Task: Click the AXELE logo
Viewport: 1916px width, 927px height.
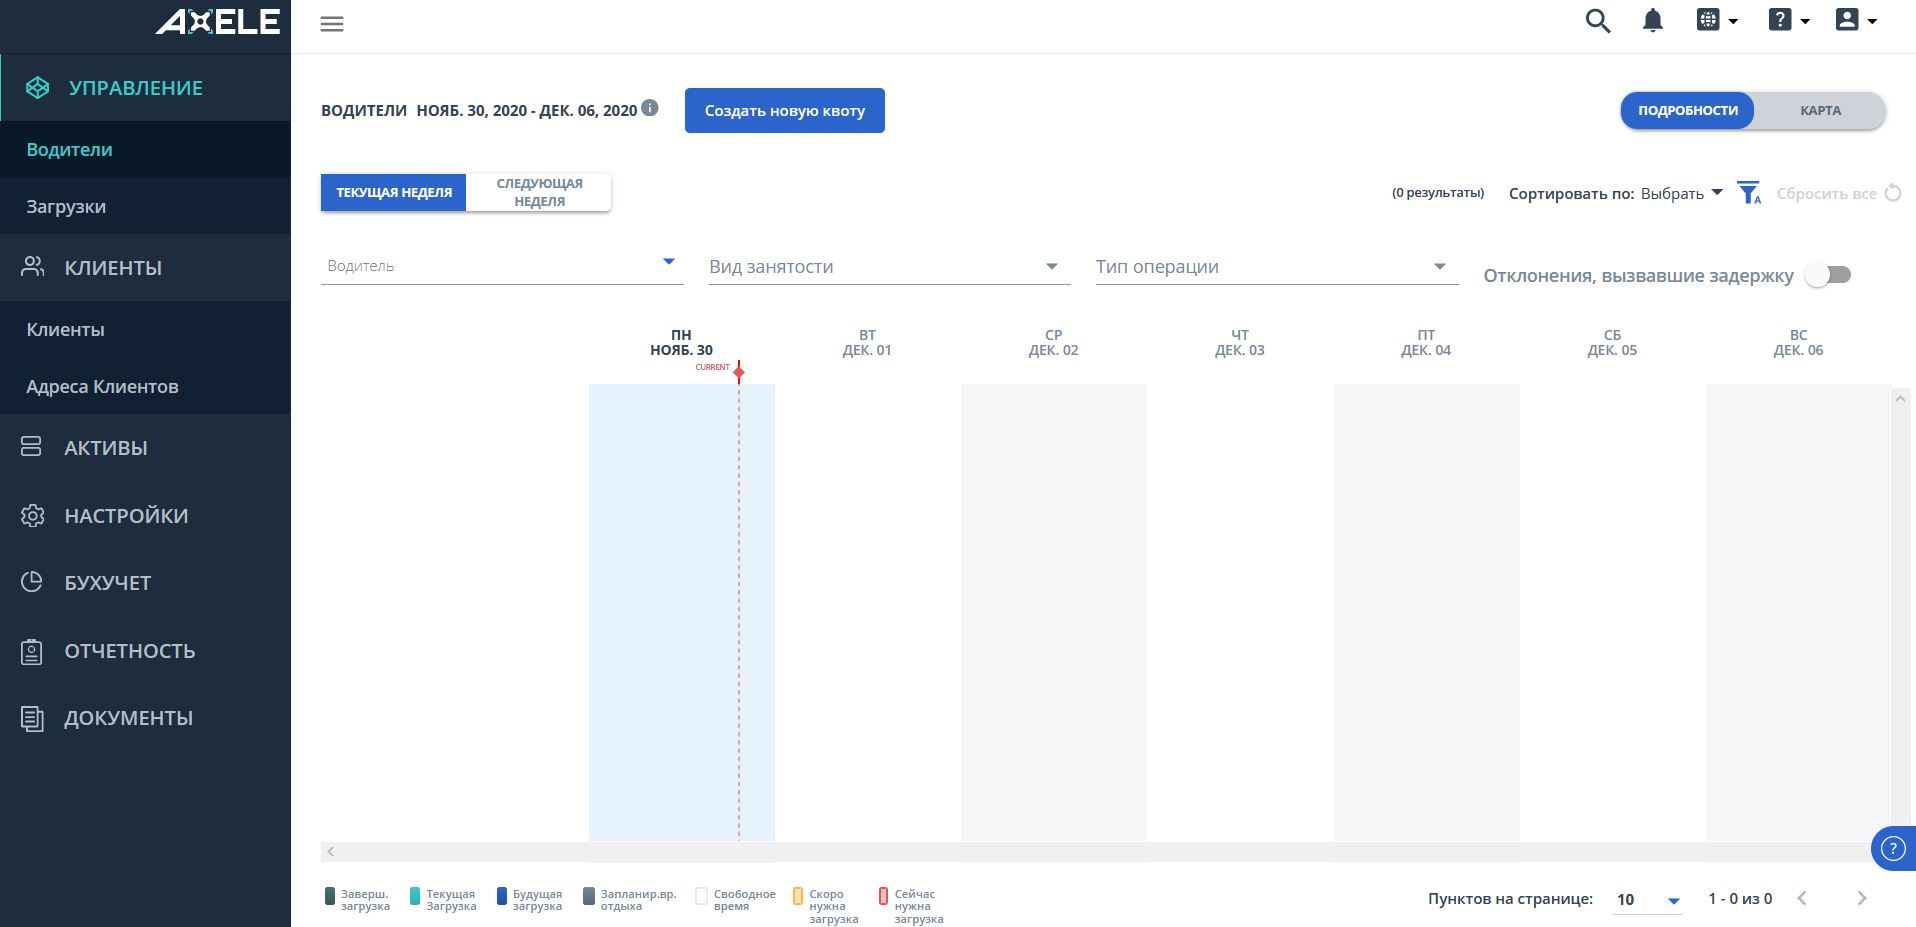Action: [218, 22]
